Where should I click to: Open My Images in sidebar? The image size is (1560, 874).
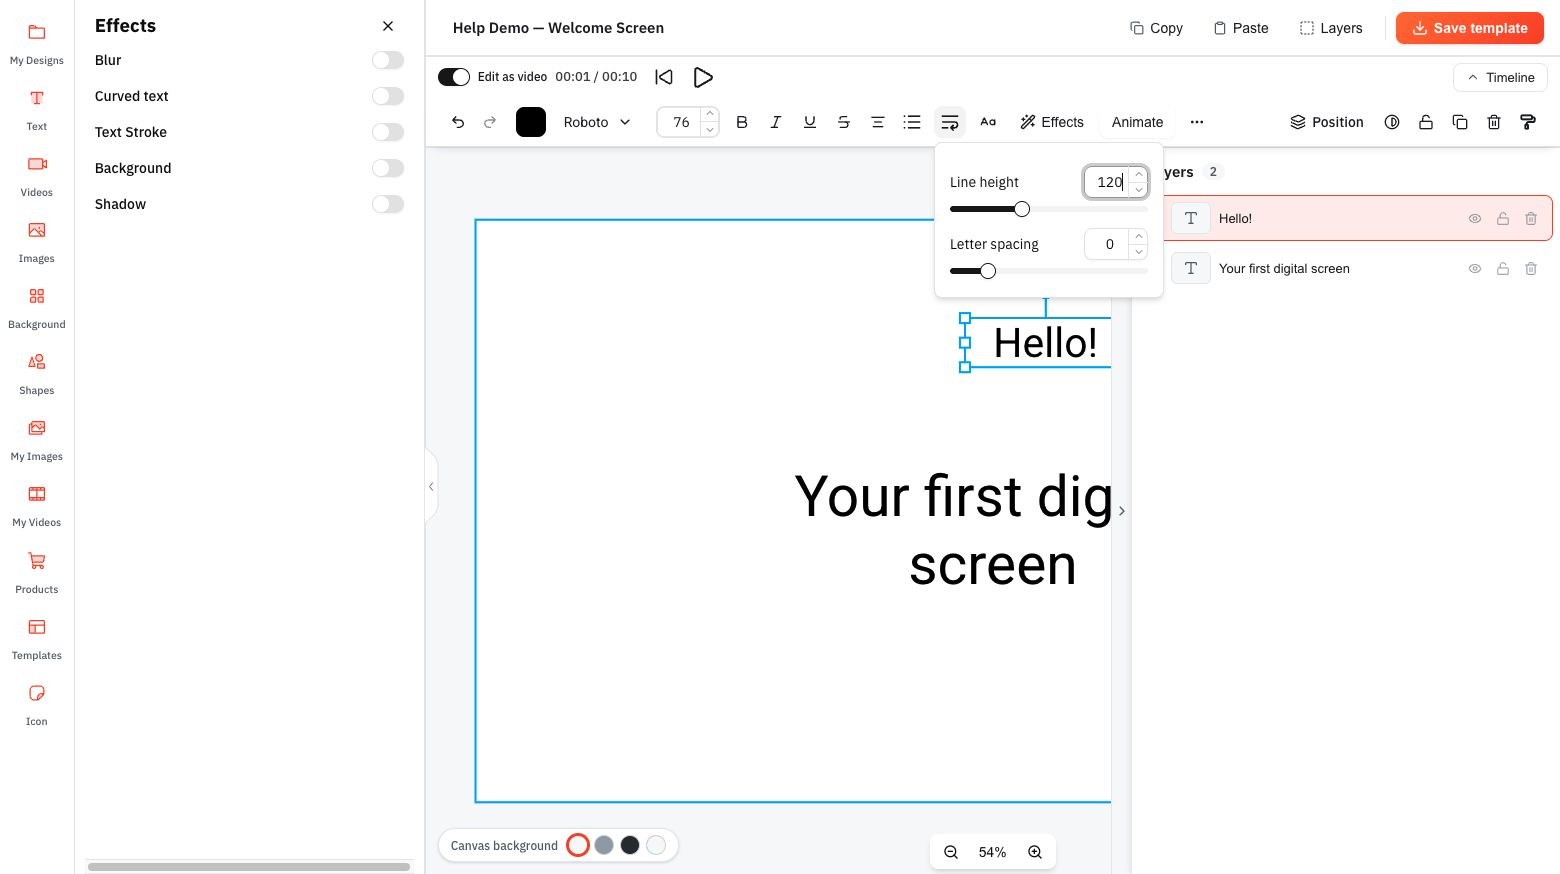coord(37,441)
